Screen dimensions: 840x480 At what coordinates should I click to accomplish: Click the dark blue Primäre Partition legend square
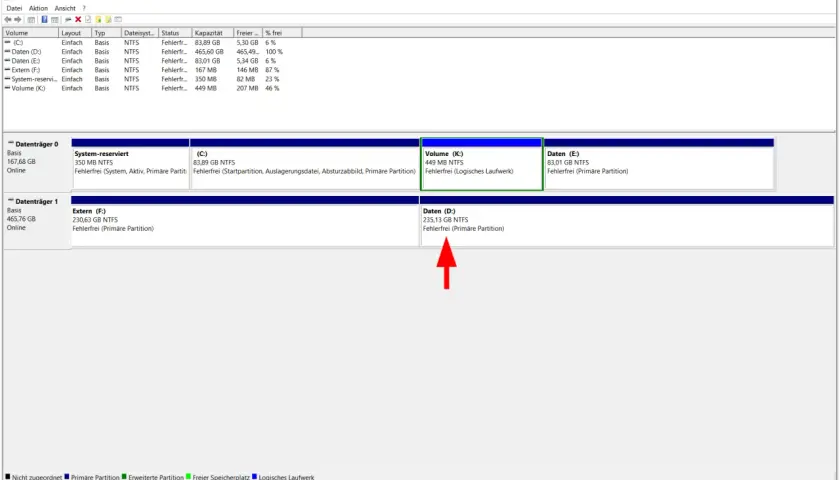tap(66, 476)
